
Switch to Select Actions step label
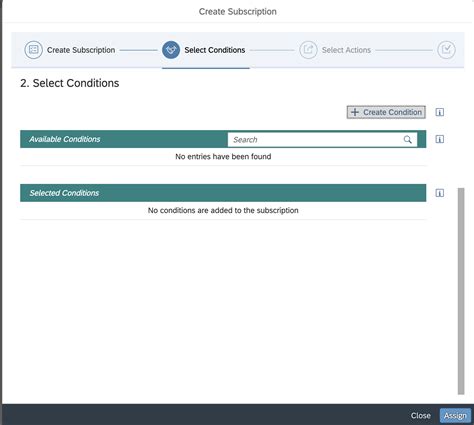click(x=346, y=50)
